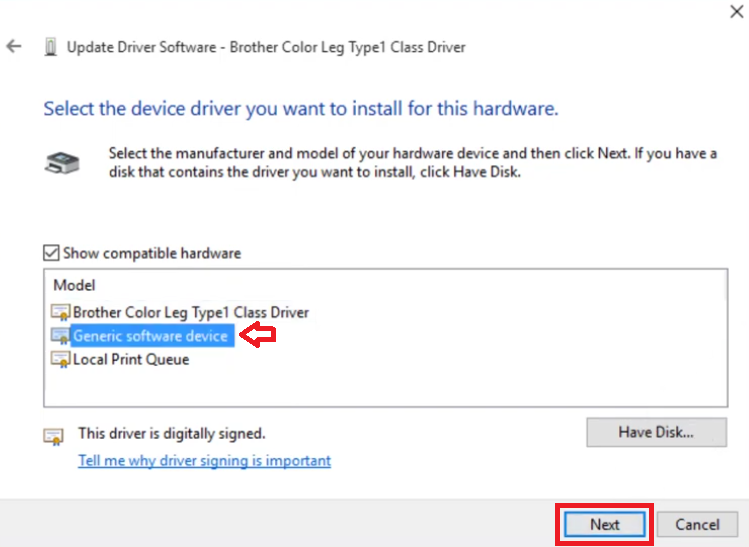This screenshot has width=749, height=547.
Task: Click the Local Print Queue driver icon
Action: 61,360
